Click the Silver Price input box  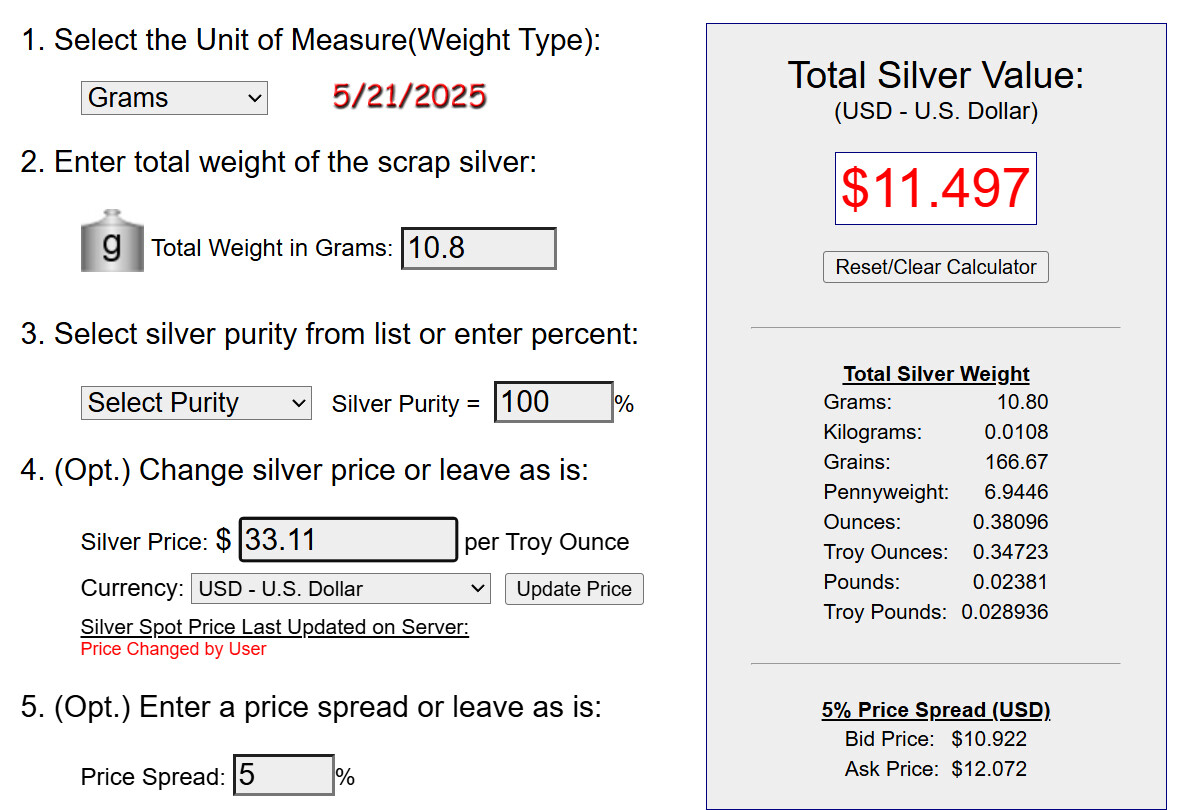348,541
